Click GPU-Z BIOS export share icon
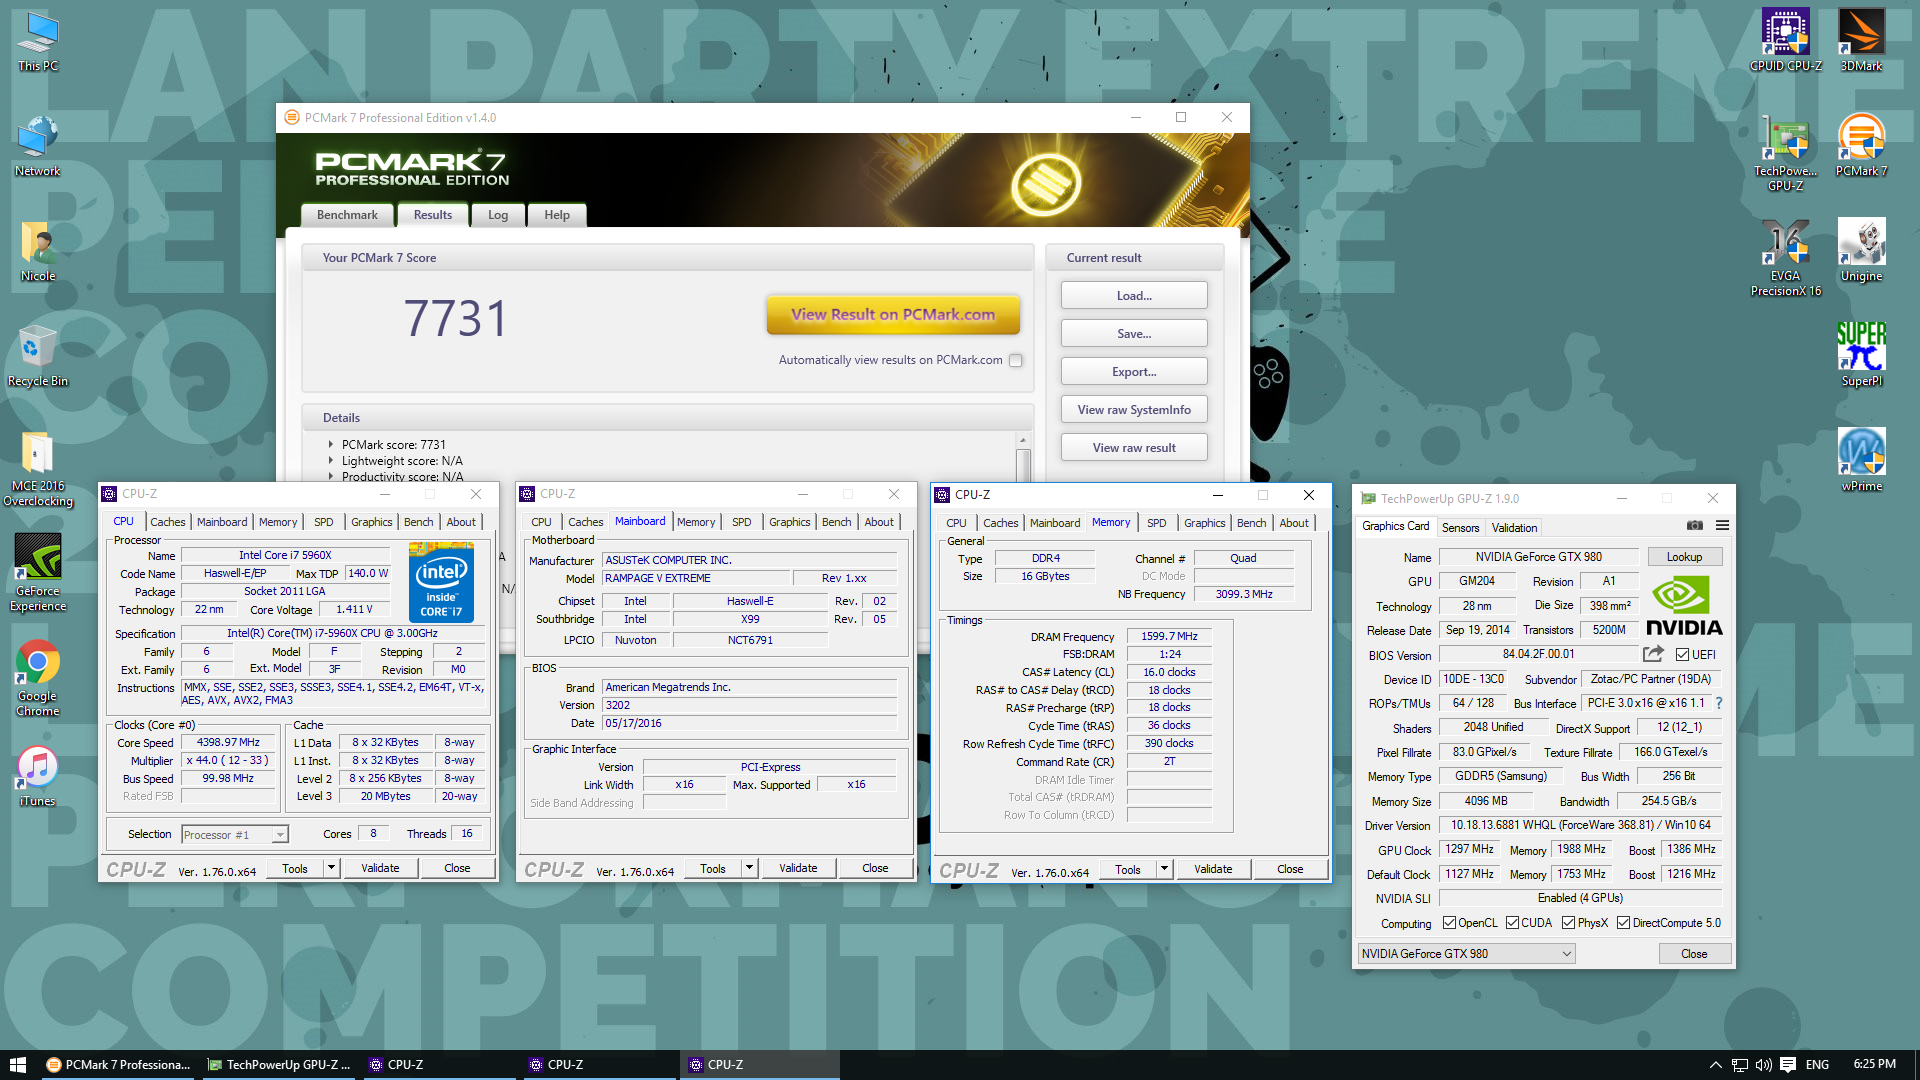 (1653, 654)
